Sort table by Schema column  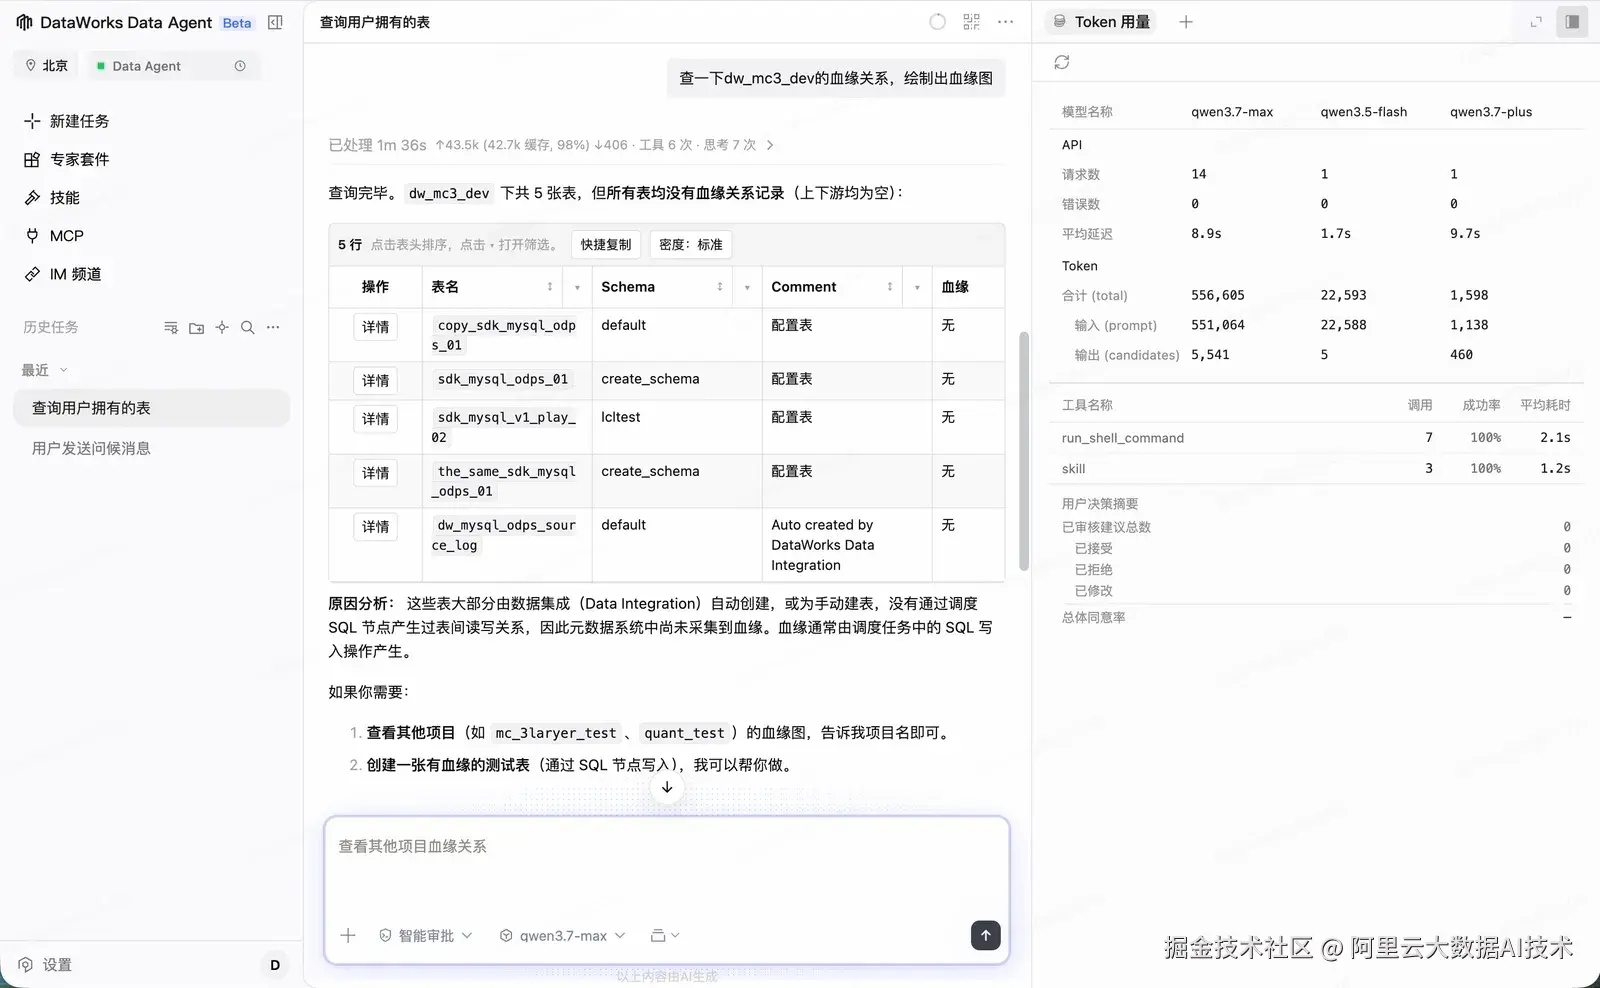click(720, 287)
